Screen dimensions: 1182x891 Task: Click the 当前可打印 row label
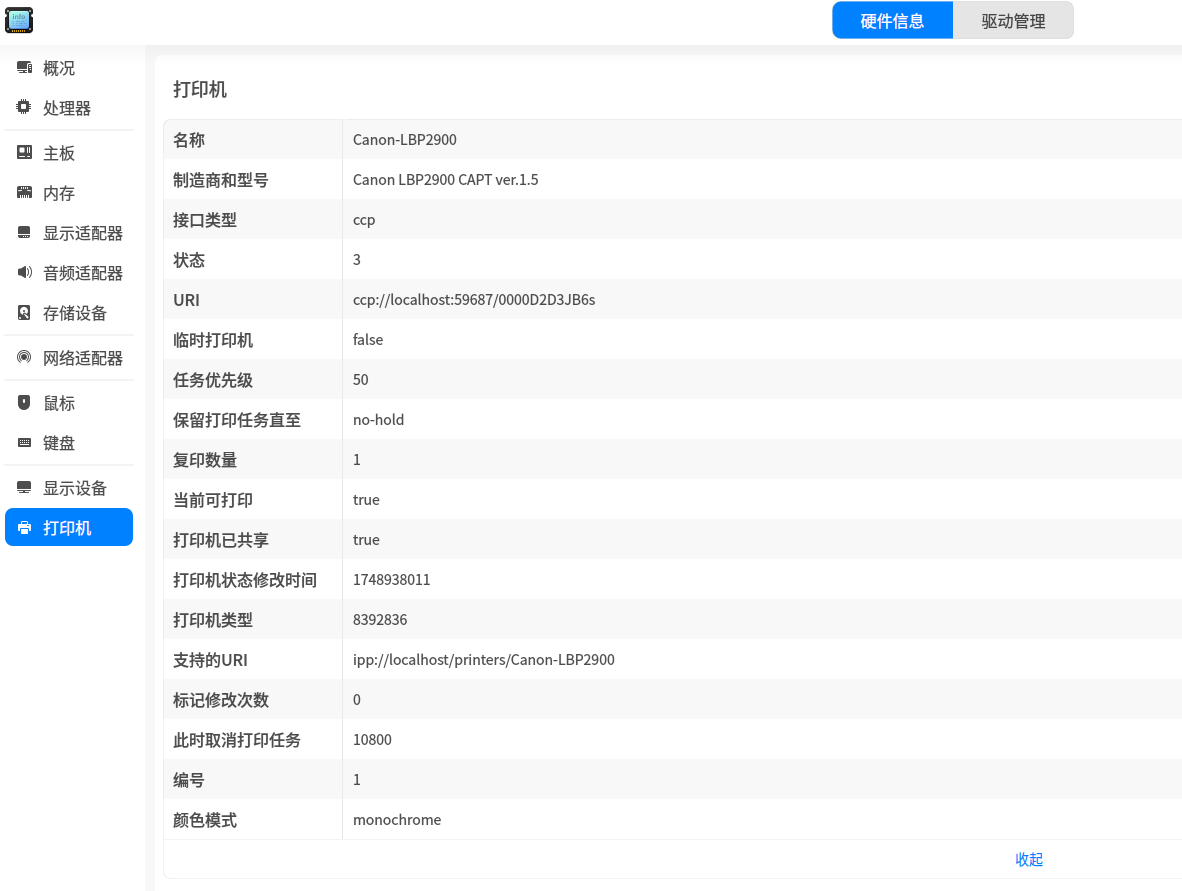coord(213,500)
